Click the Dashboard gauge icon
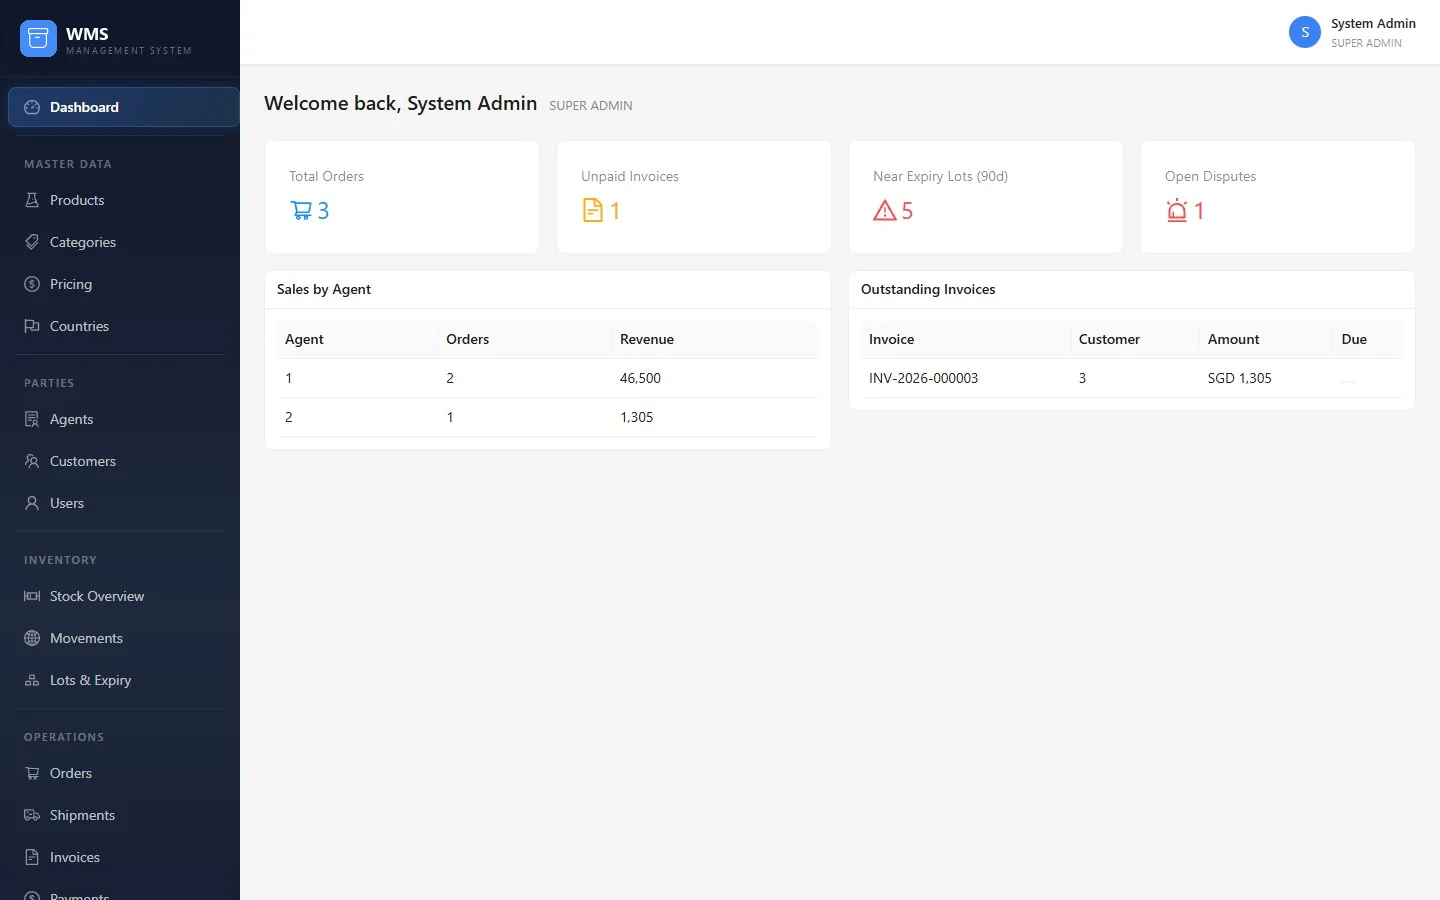The image size is (1440, 900). 32,107
